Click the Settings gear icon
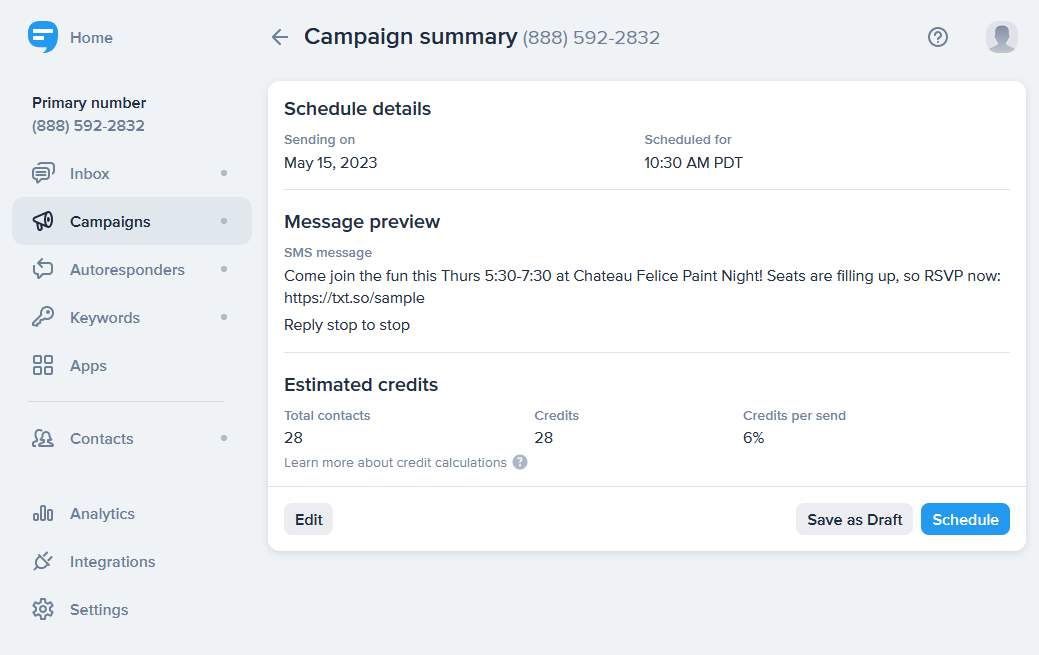The image size is (1039, 655). (43, 609)
